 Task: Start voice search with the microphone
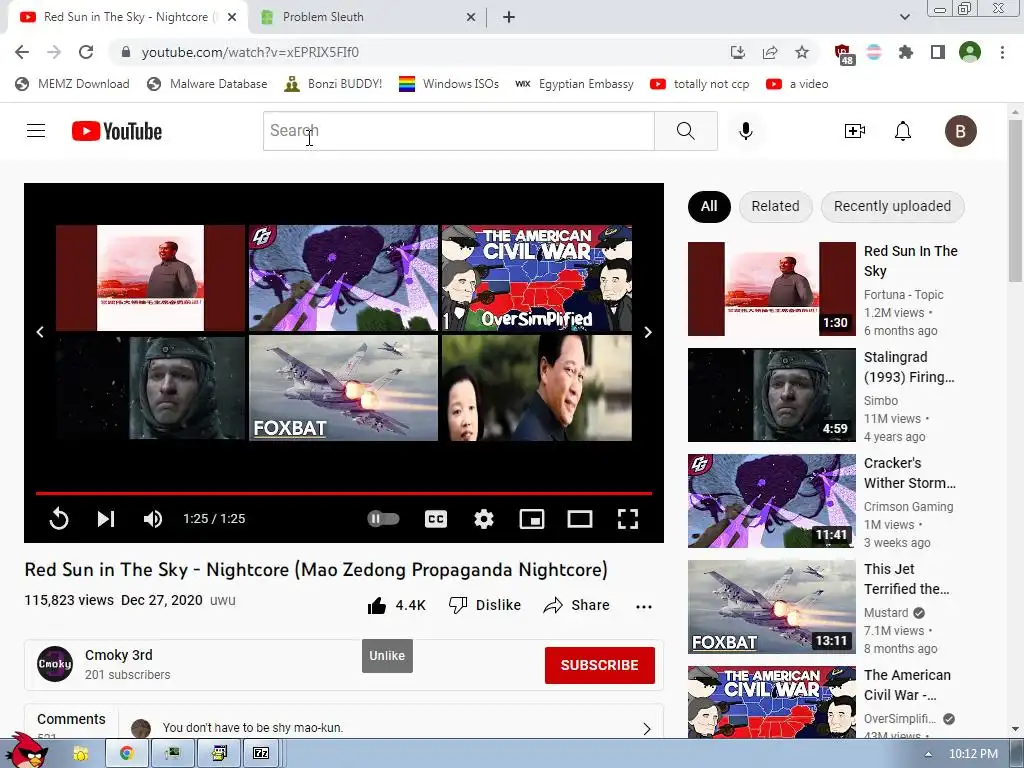pyautogui.click(x=745, y=131)
